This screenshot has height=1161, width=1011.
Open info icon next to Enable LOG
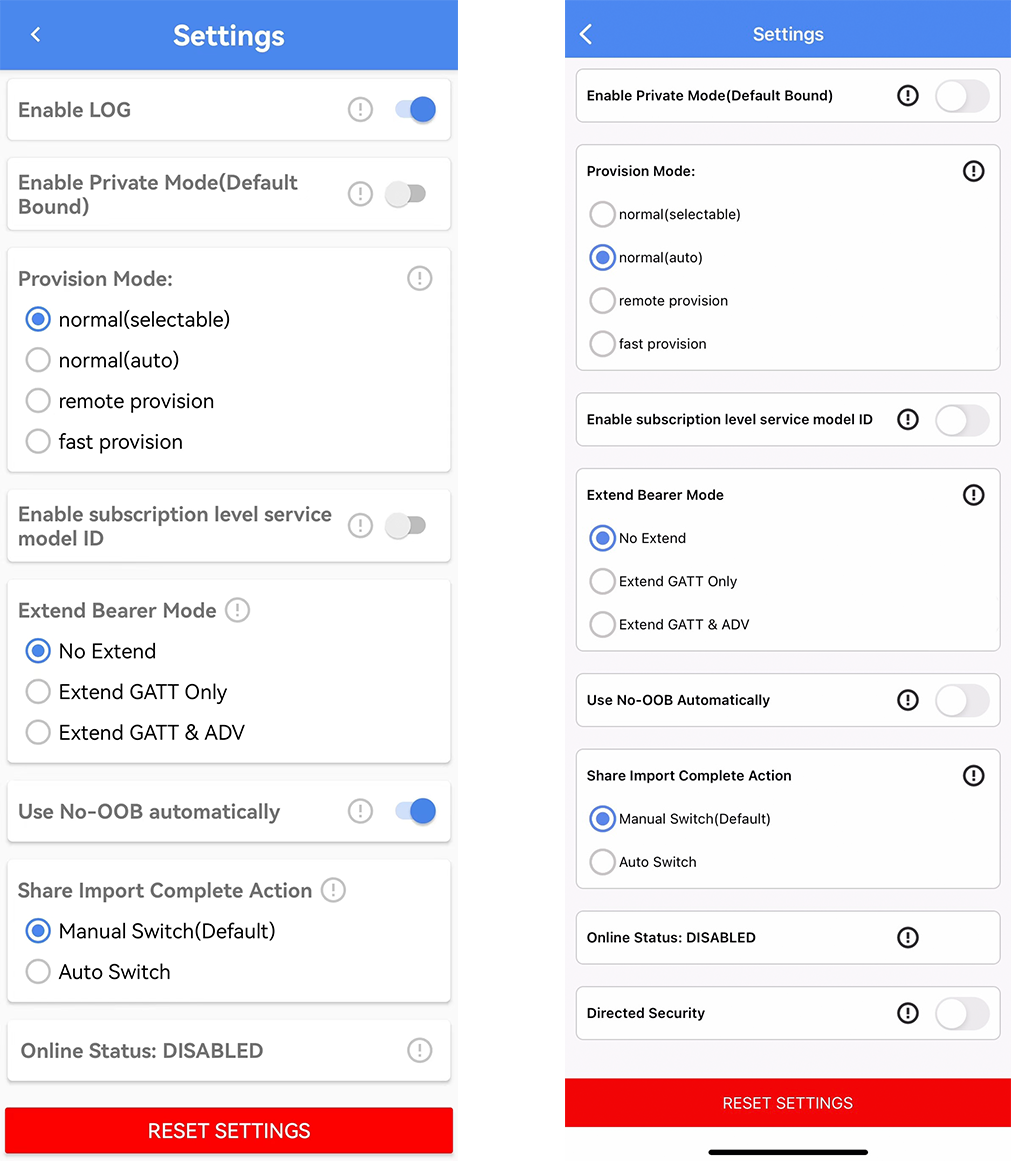[360, 110]
